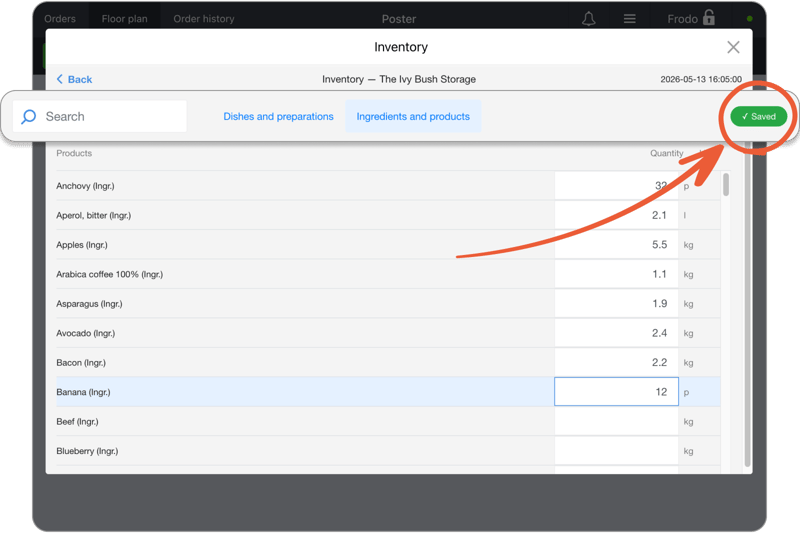Click the notification bell icon
Viewport: 800px width, 533px height.
point(589,19)
